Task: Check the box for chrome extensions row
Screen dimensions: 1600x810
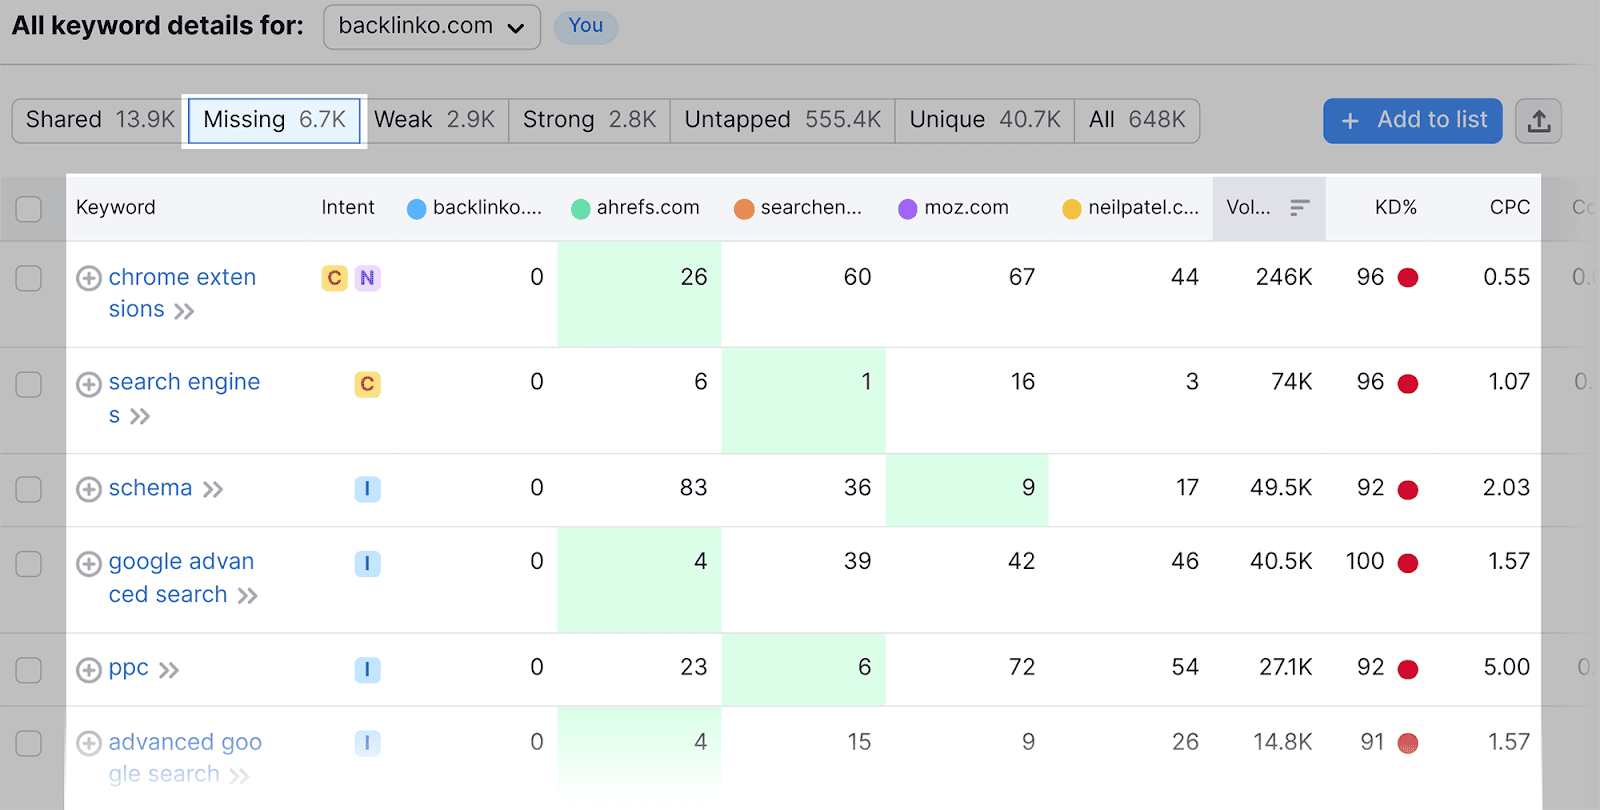Action: click(29, 278)
